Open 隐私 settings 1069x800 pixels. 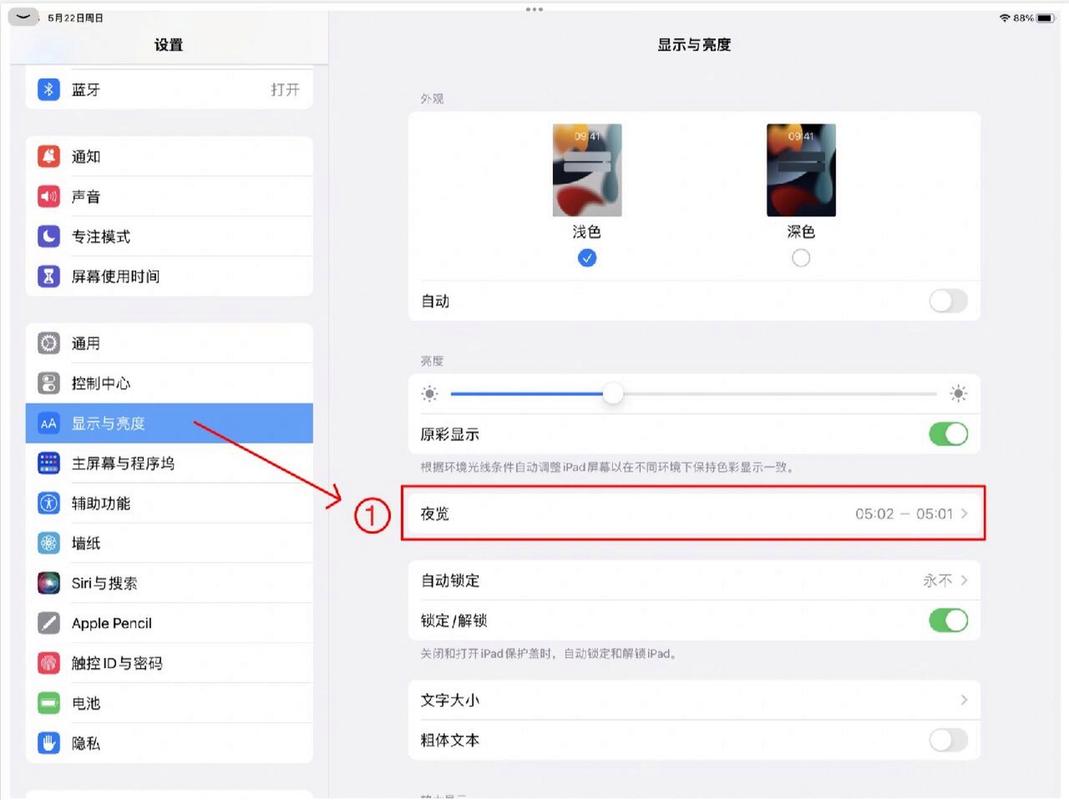[169, 743]
